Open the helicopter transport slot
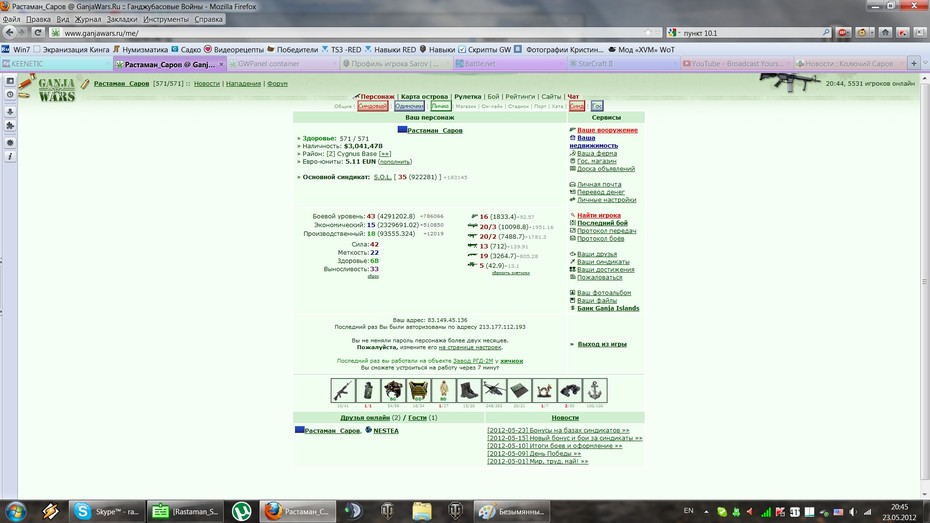Screen dimensions: 930x523 pos(494,391)
